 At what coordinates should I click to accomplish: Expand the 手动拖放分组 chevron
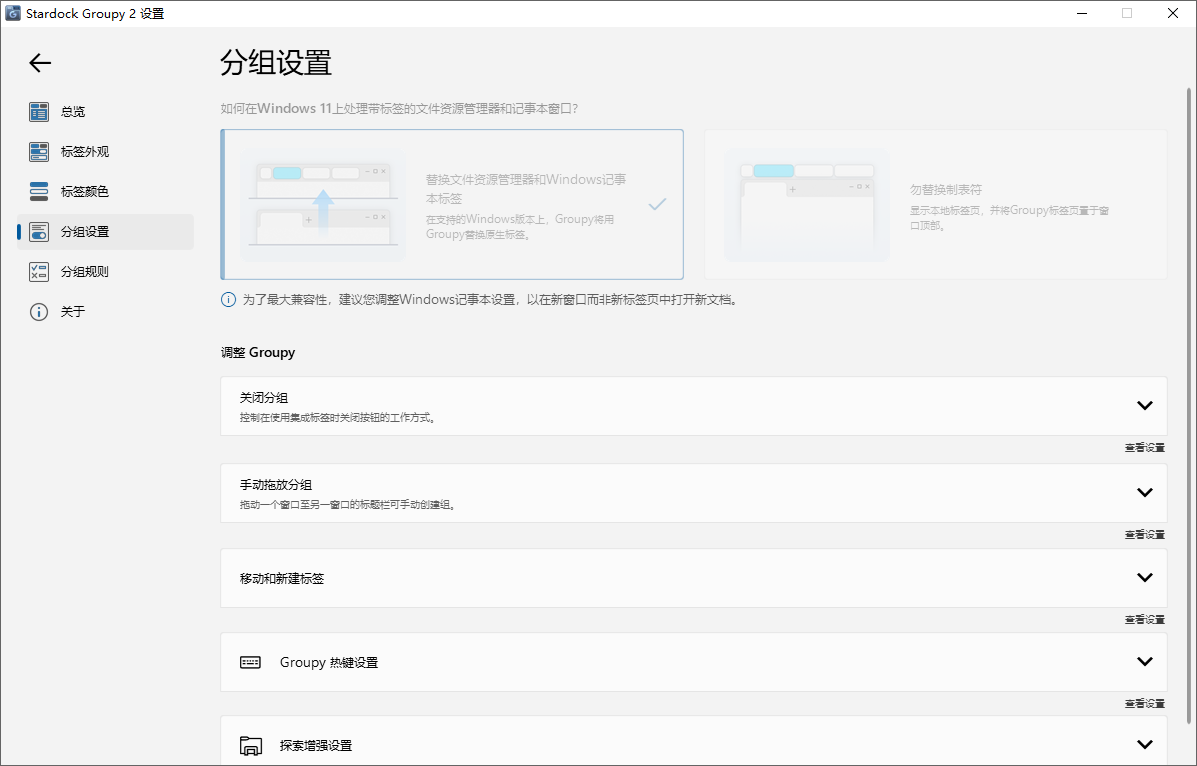click(1144, 493)
